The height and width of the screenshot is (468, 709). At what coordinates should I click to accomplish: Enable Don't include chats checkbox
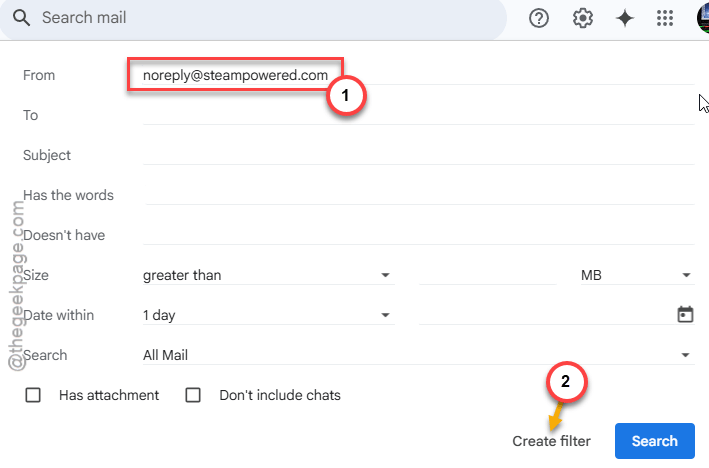click(193, 395)
